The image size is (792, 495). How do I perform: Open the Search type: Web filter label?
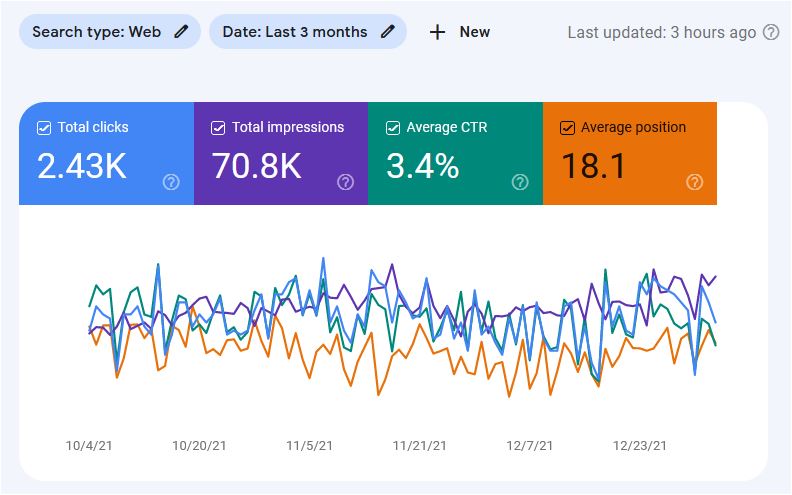(96, 32)
